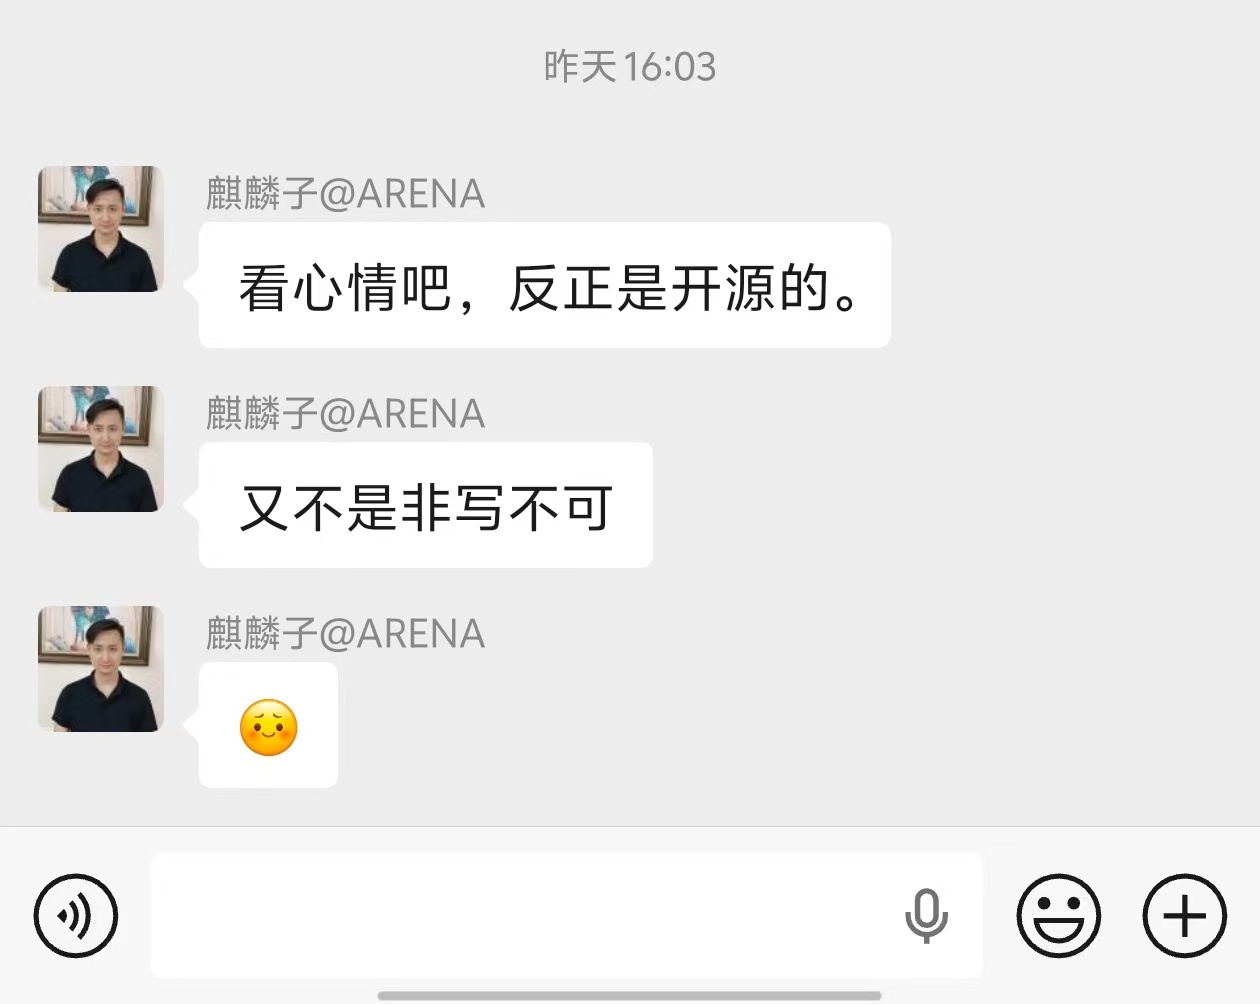Open avatar beside 又不是非写不可 message
The height and width of the screenshot is (1004, 1260).
101,449
